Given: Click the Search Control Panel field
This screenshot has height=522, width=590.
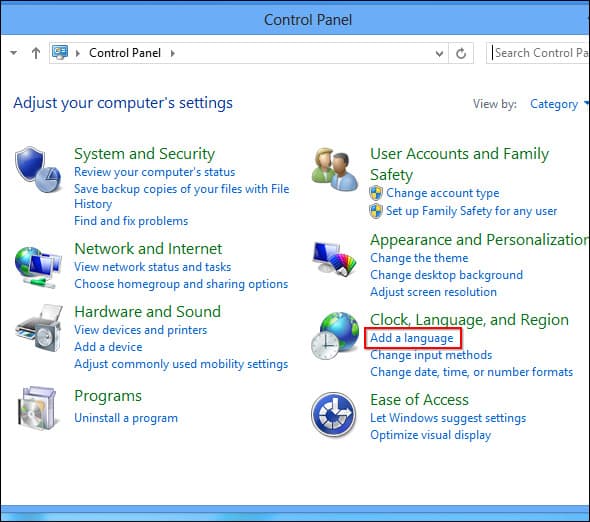Looking at the screenshot, I should 538,53.
